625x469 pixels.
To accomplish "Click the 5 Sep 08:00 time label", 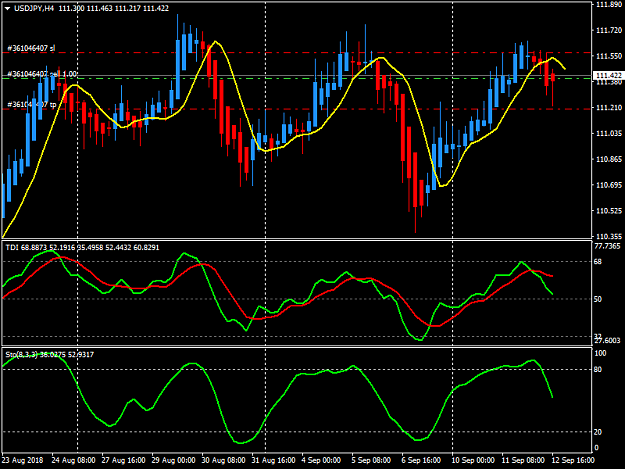I will coord(371,460).
